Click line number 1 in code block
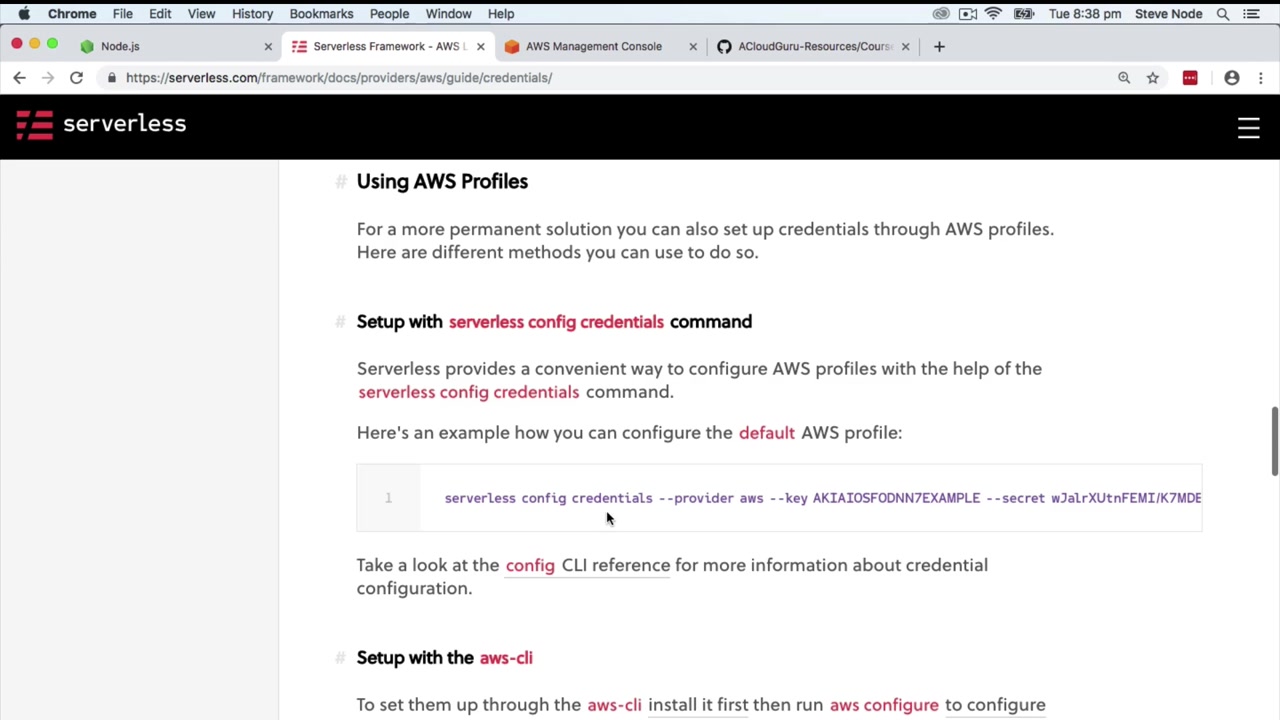The height and width of the screenshot is (720, 1280). pos(388,498)
